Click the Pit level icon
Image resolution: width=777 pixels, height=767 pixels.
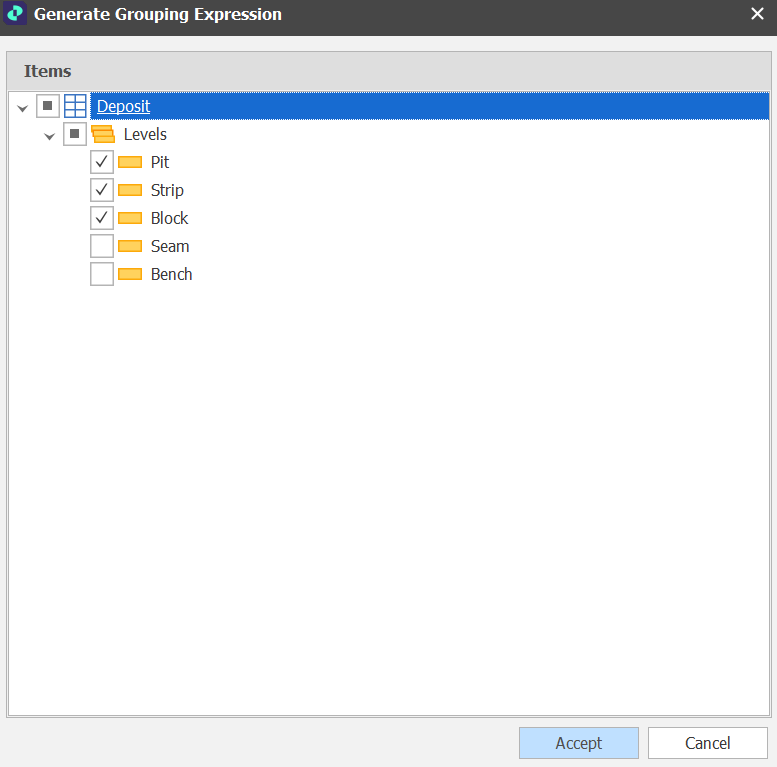130,162
